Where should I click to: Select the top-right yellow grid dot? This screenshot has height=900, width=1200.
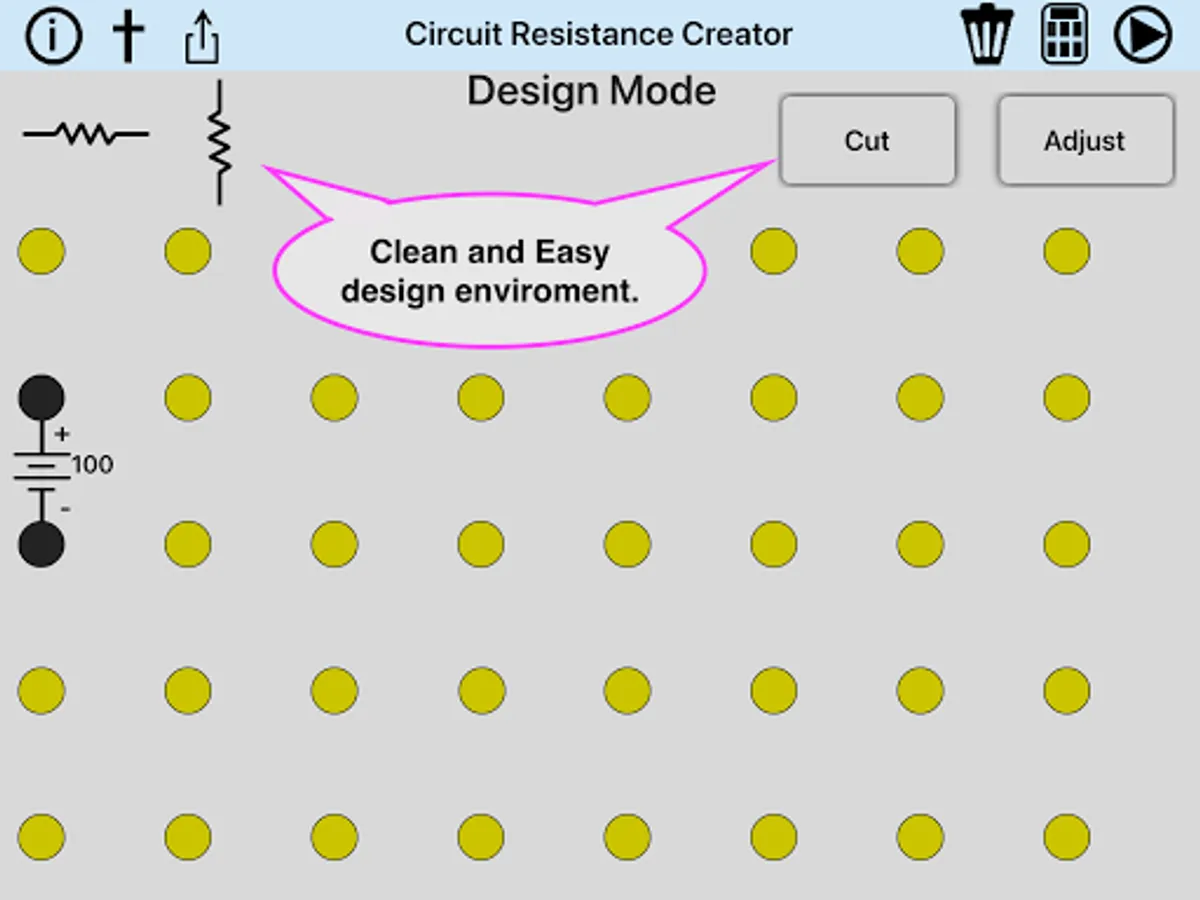[x=1065, y=251]
